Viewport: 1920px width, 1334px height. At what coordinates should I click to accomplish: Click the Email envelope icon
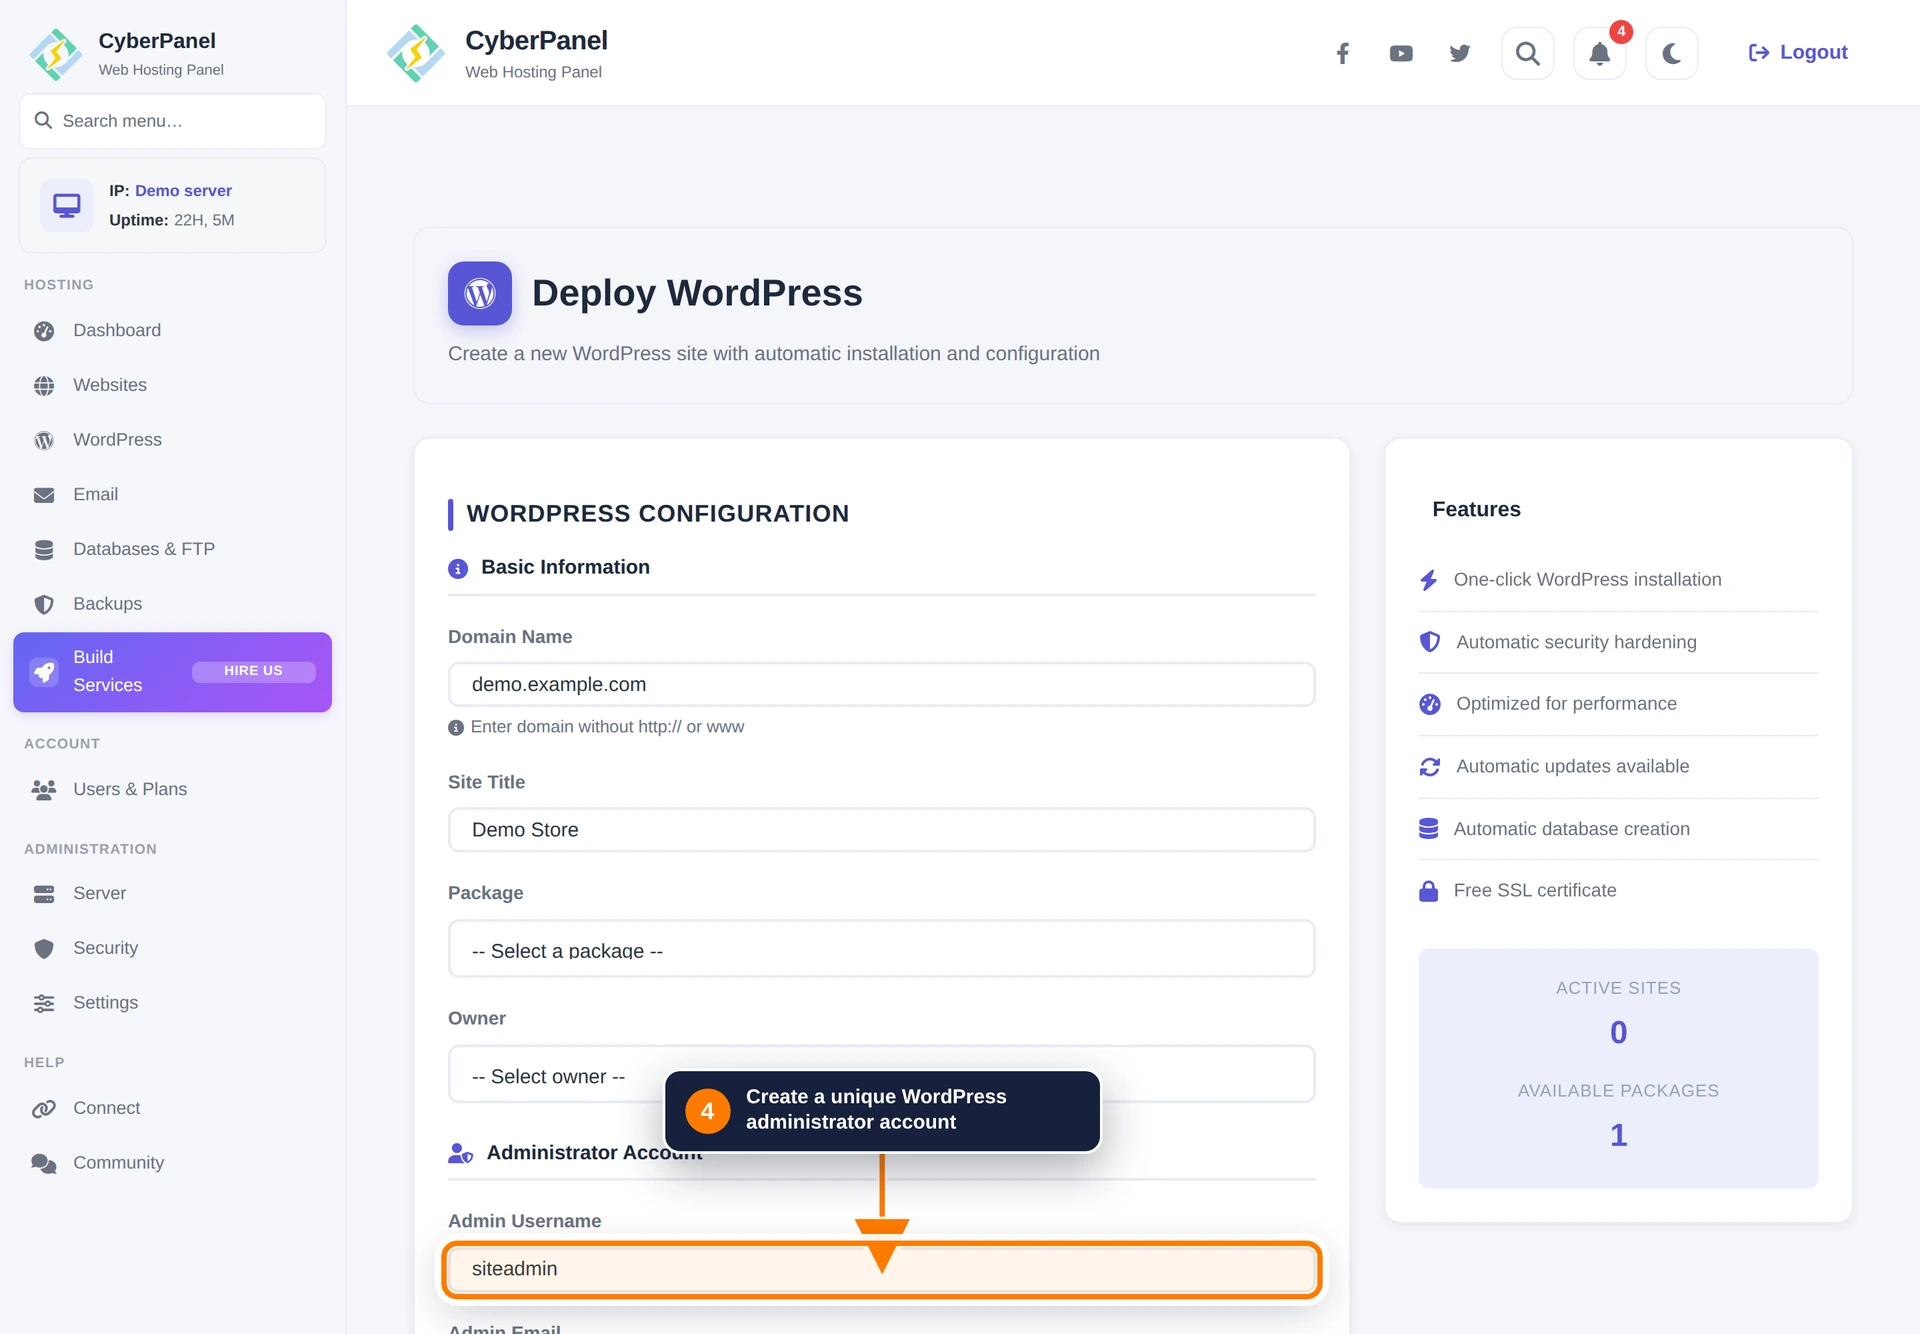pos(44,495)
